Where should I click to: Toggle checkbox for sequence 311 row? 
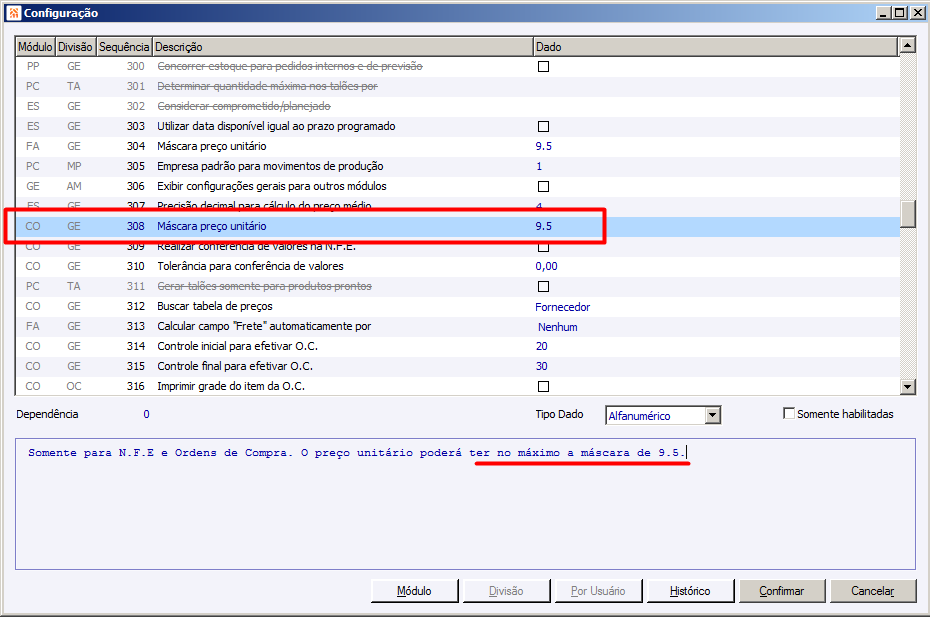(543, 287)
